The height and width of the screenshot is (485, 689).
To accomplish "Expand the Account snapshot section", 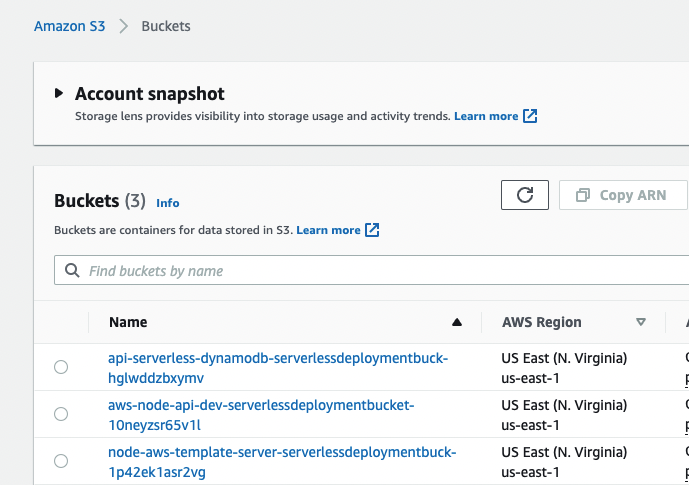I will (59, 93).
